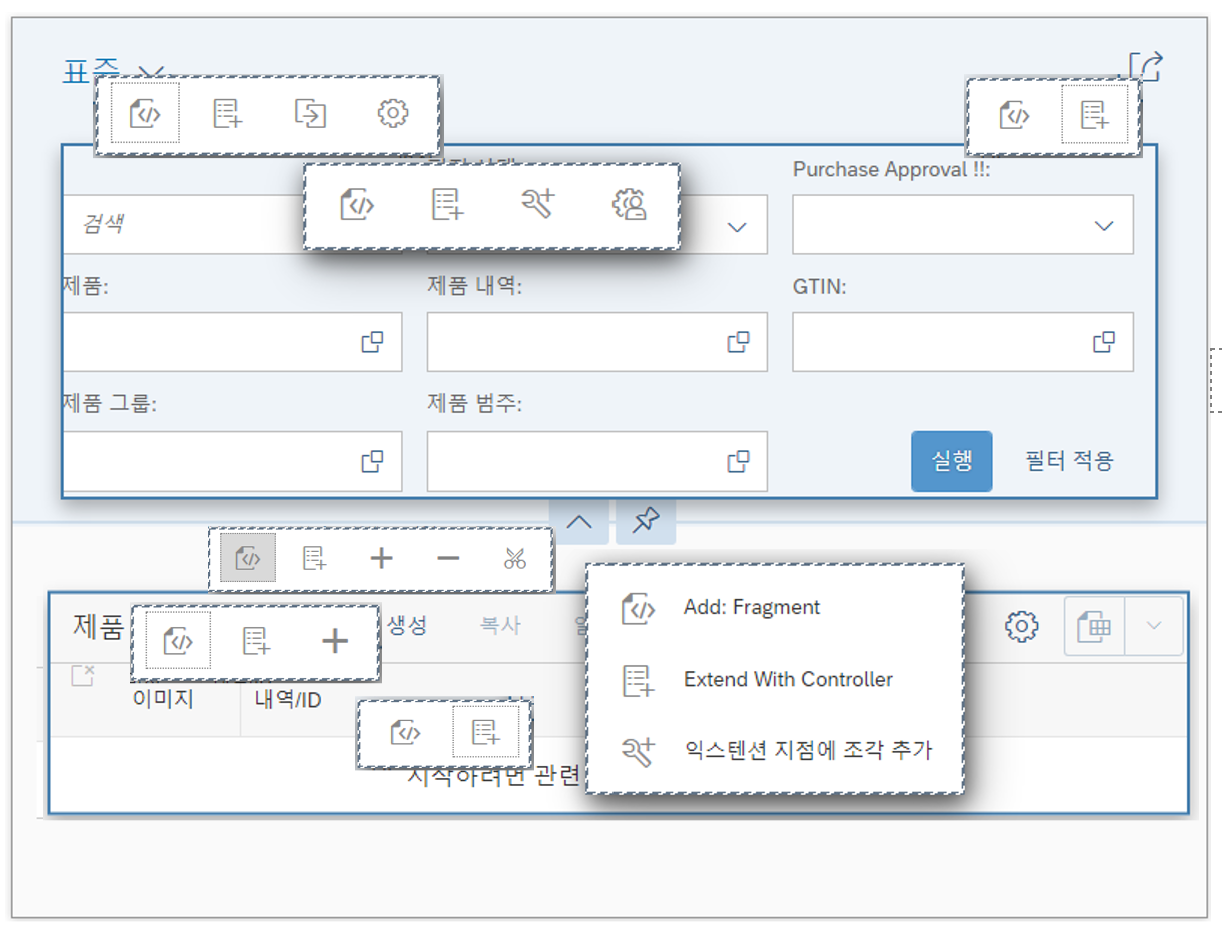Select the embed content arrow icon in the top toolbar

pos(310,113)
